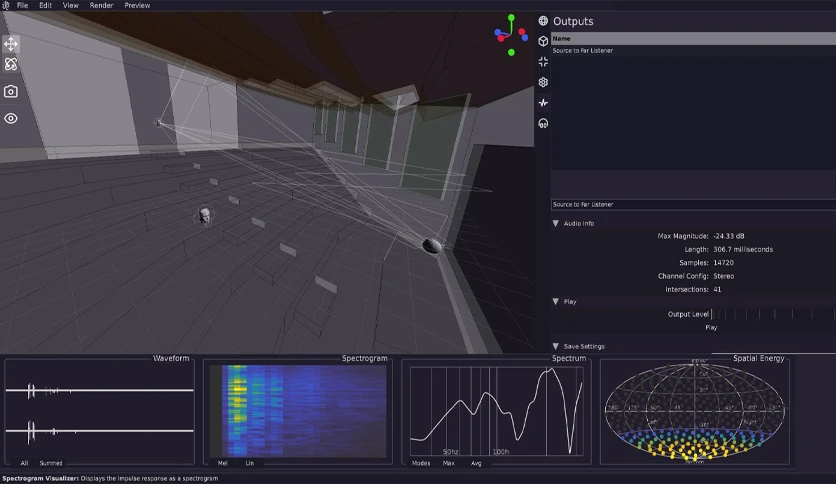Viewport: 836px width, 484px height.
Task: Click the Outputs panel title
Action: click(573, 21)
